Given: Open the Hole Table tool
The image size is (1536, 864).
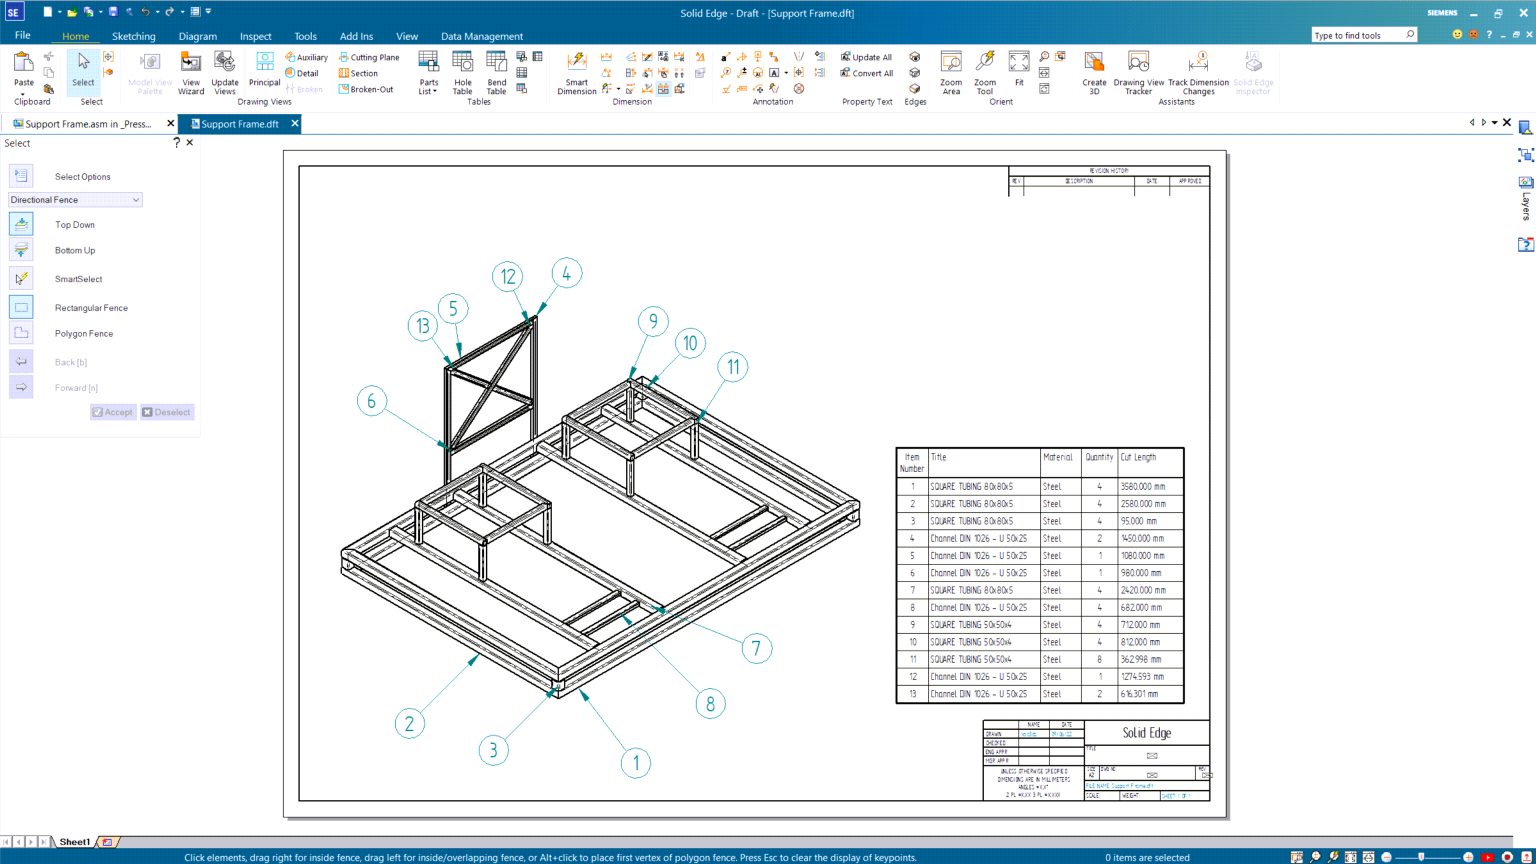Looking at the screenshot, I should [461, 72].
